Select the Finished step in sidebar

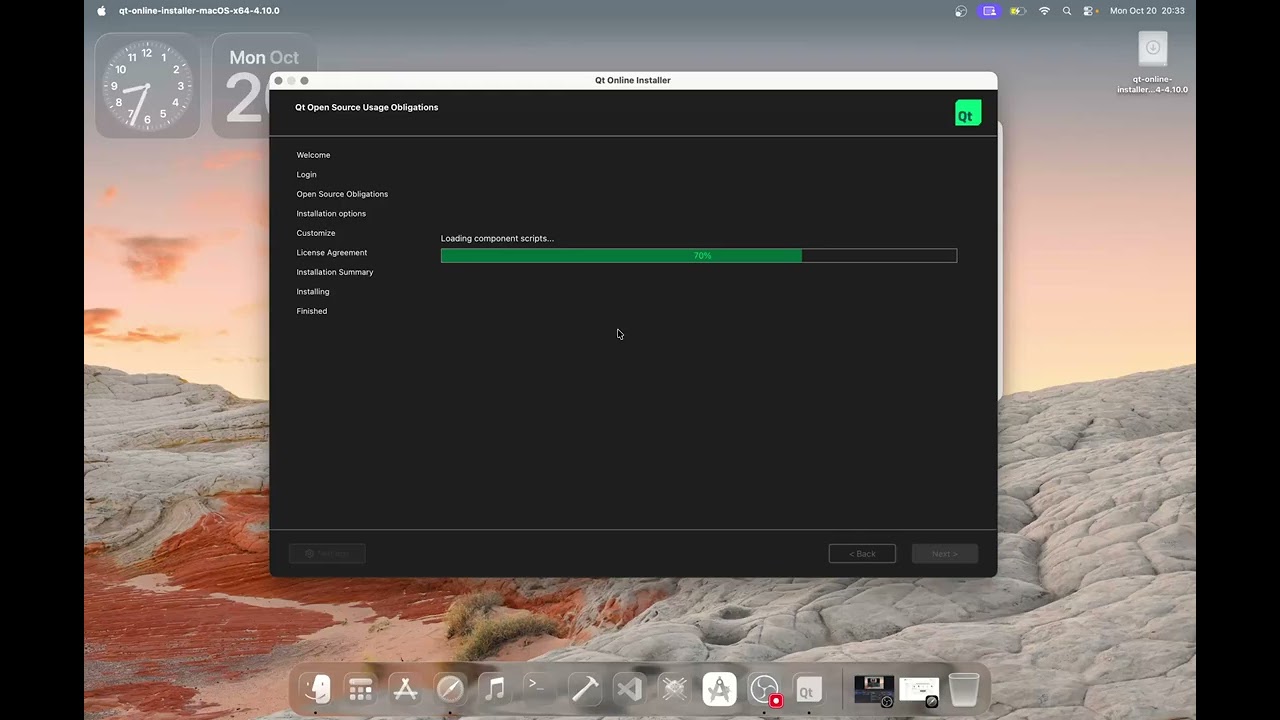click(312, 311)
